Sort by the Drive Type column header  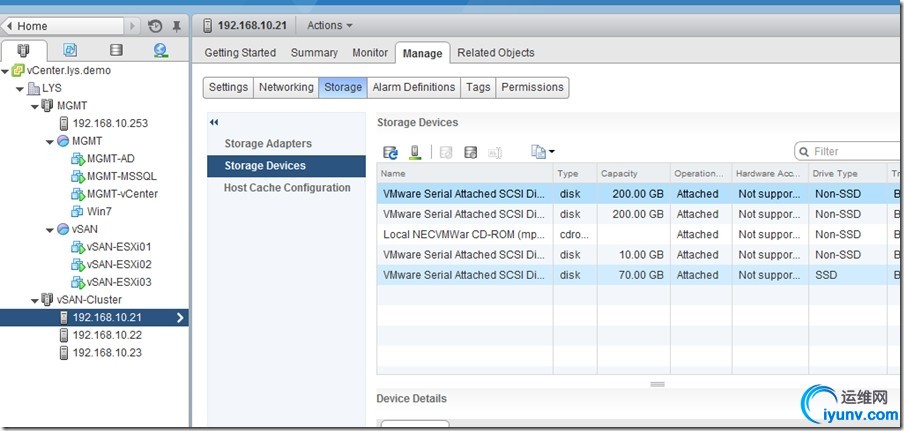[847, 173]
